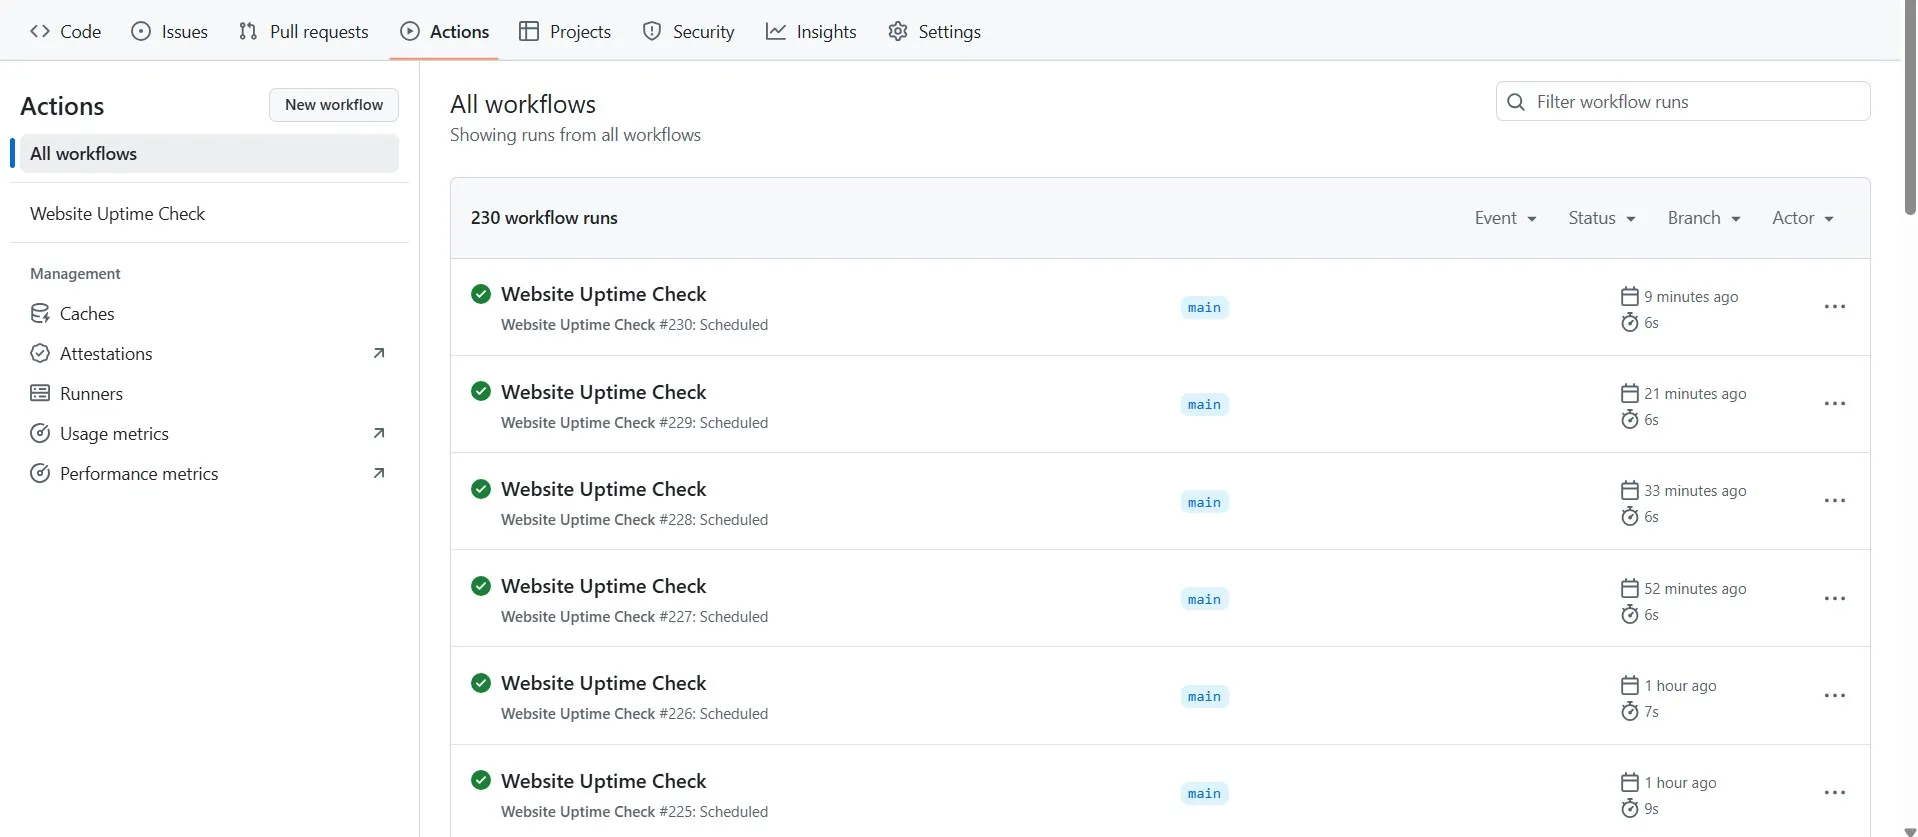
Task: Select the Actions tab
Action: [444, 31]
